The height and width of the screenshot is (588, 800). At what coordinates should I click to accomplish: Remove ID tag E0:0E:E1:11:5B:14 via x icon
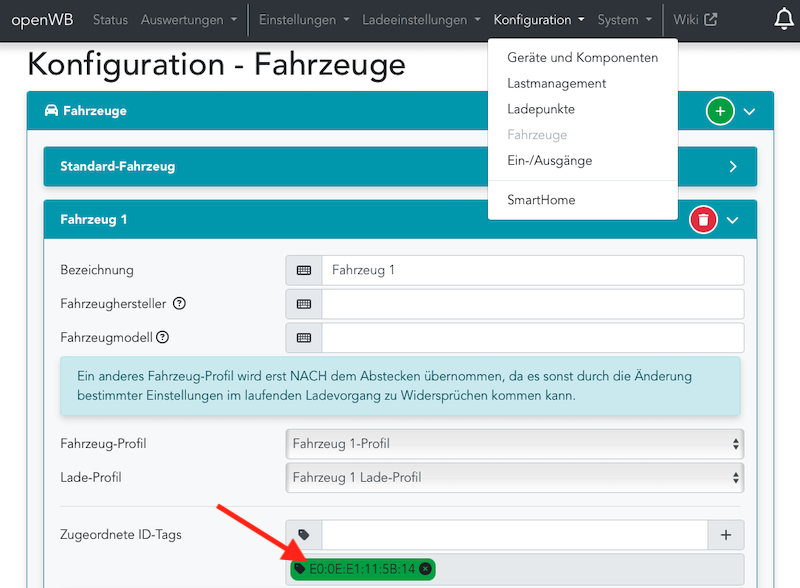click(x=425, y=569)
